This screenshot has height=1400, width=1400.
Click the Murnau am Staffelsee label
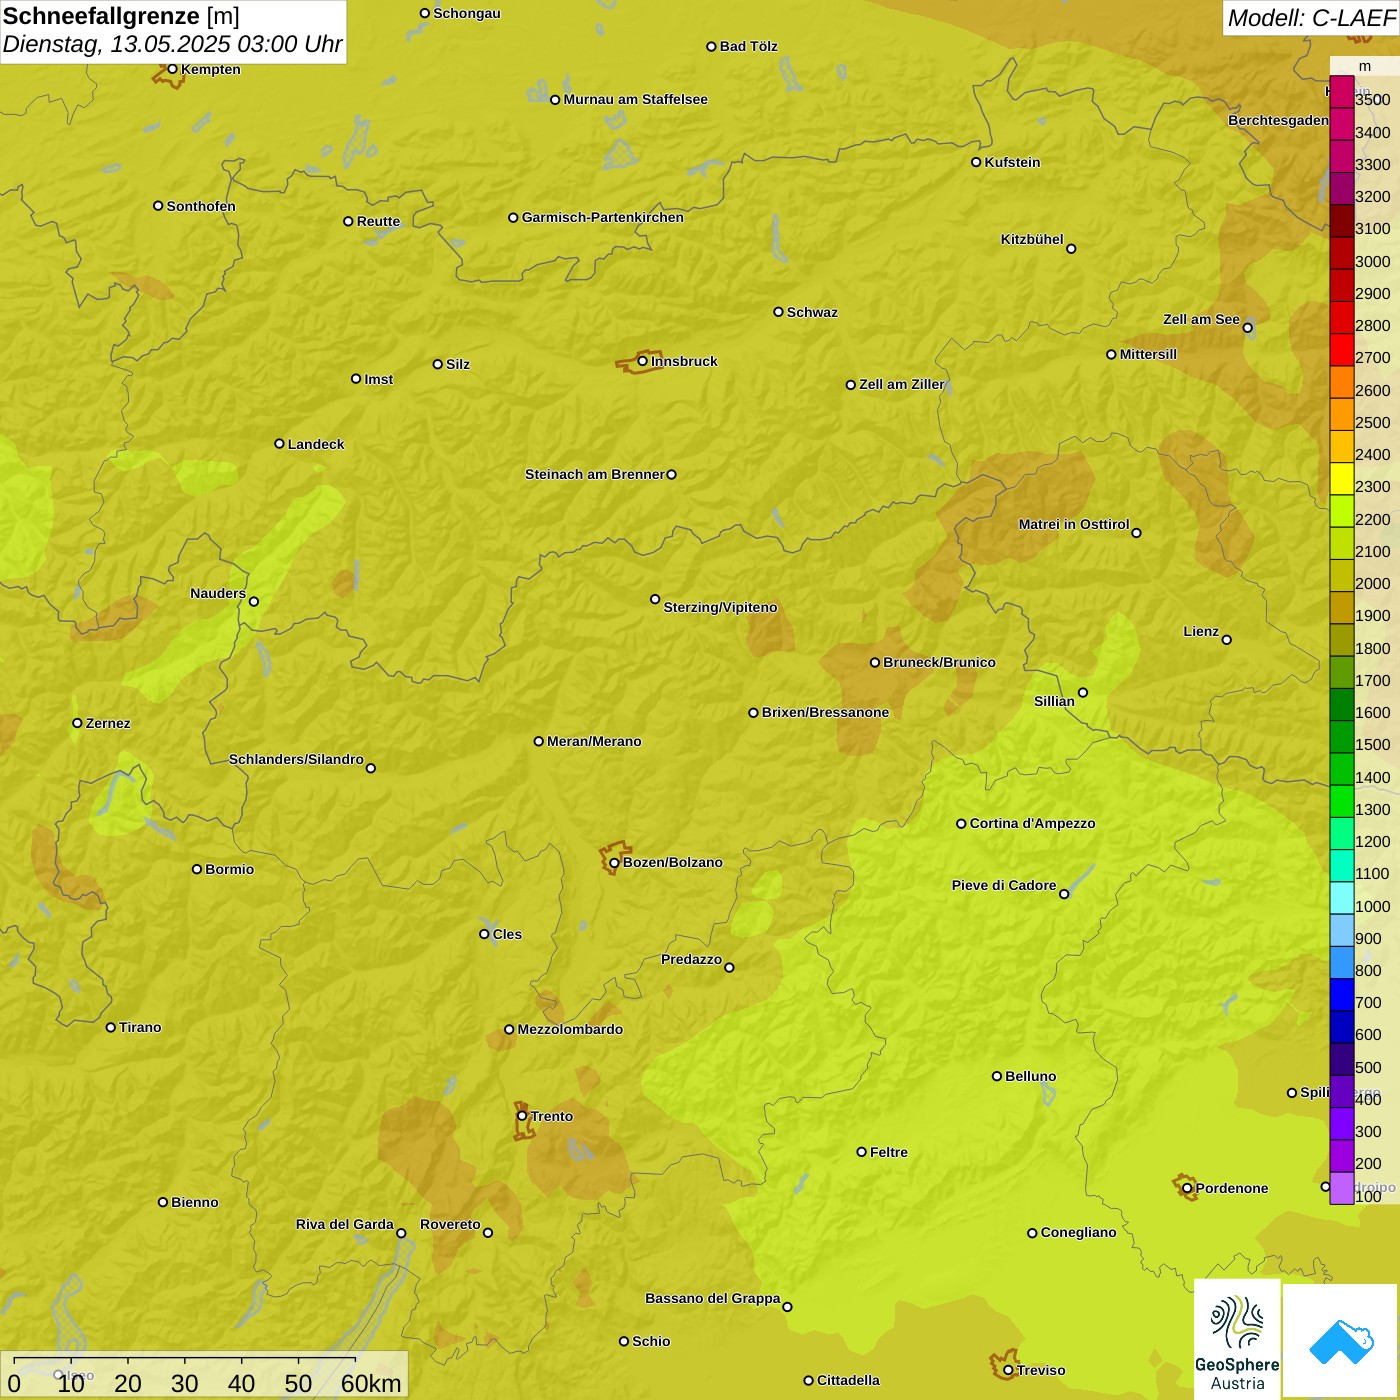click(635, 99)
